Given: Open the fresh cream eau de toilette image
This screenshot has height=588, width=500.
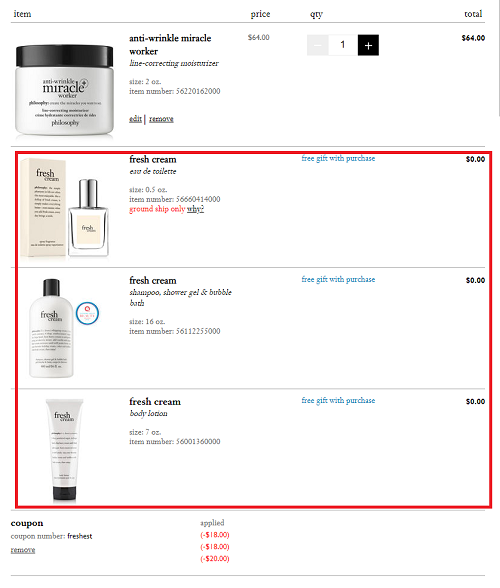Looking at the screenshot, I should pyautogui.click(x=65, y=208).
